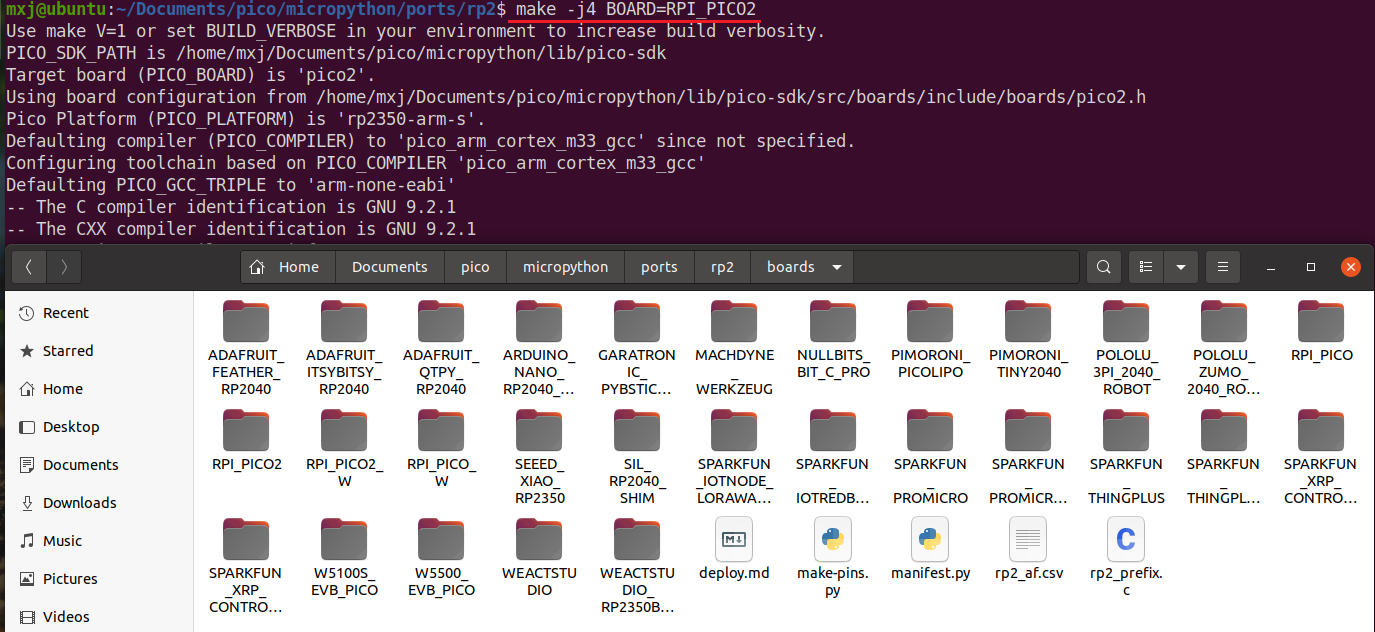Navigate to pico in the path bar
1375x632 pixels.
pos(475,267)
